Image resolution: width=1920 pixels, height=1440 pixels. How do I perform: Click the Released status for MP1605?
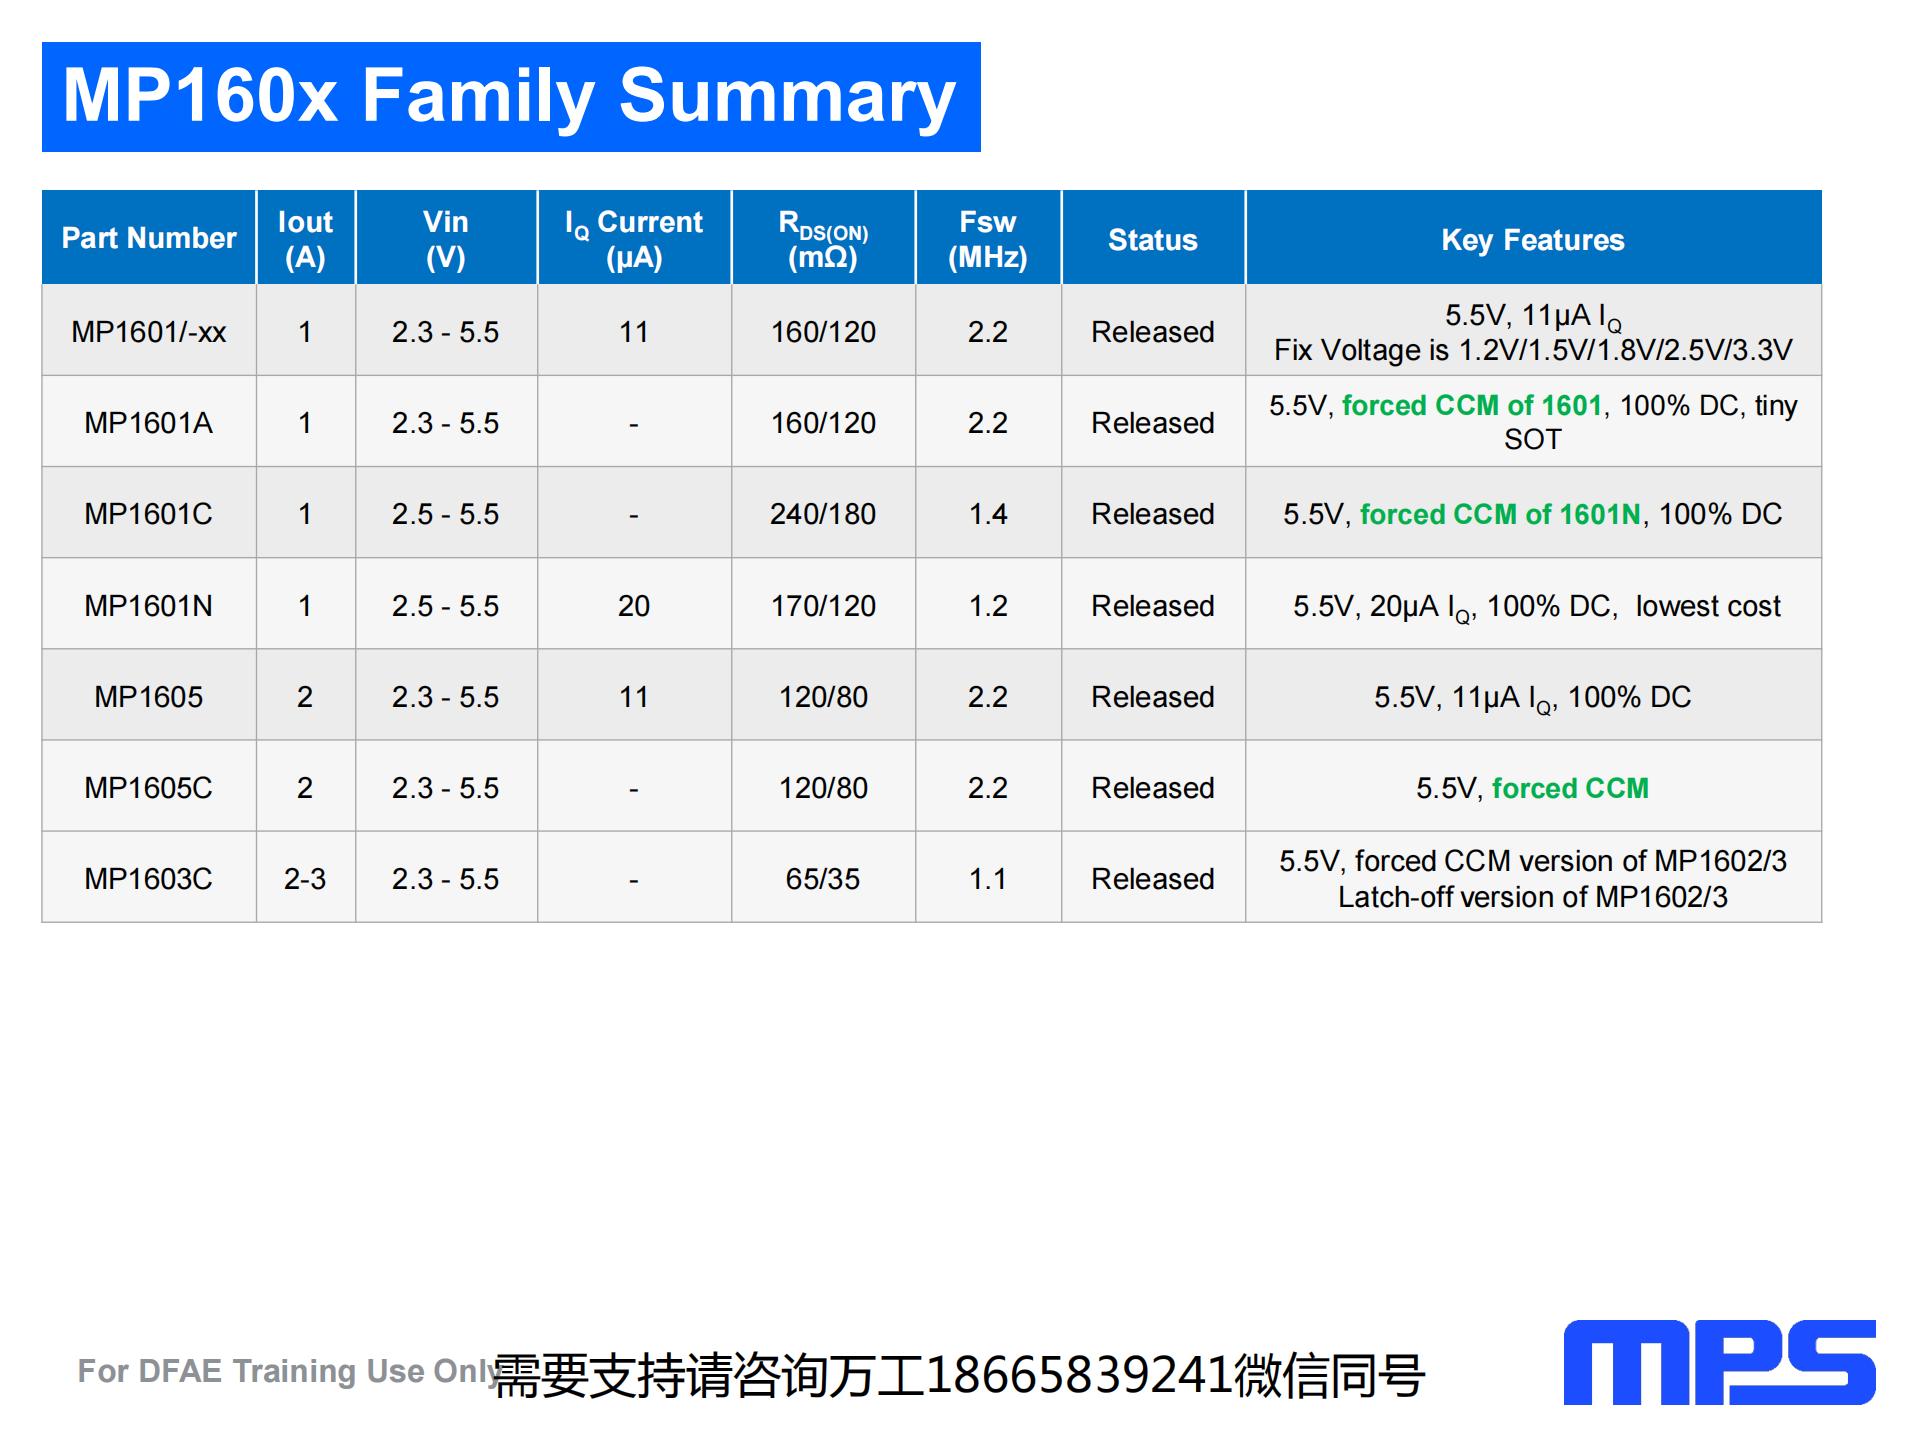click(1153, 697)
